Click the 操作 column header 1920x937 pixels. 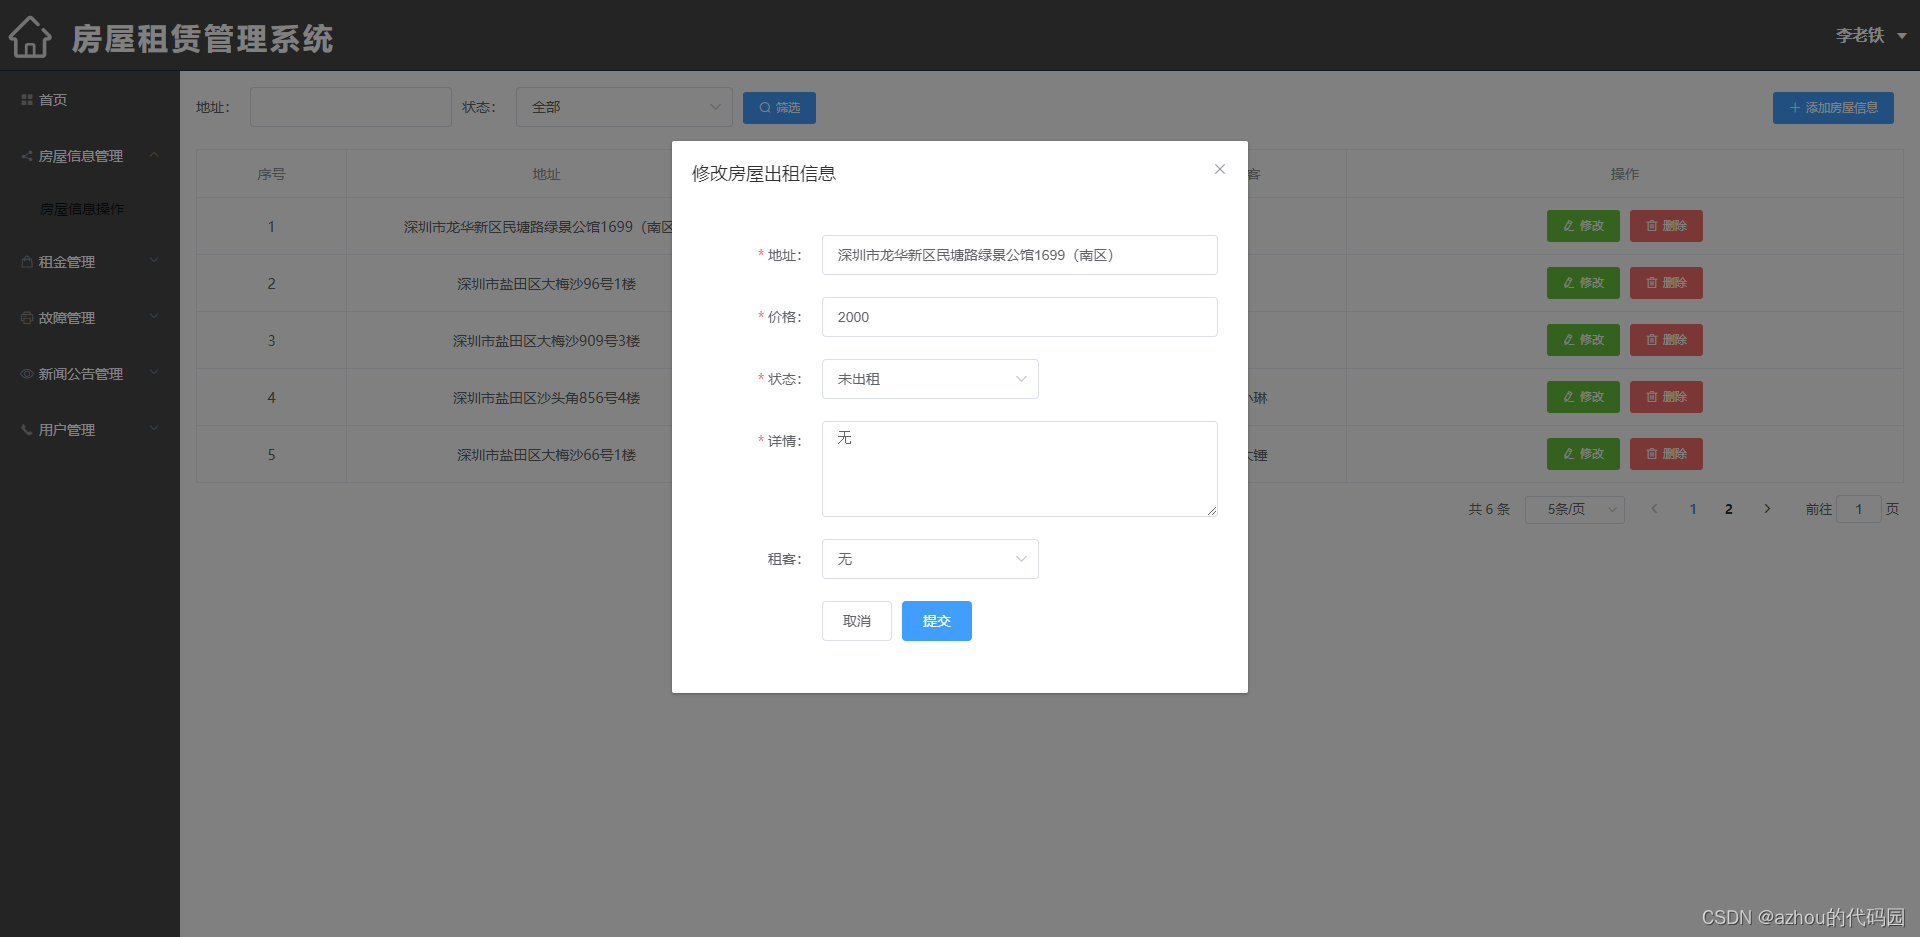[1625, 174]
